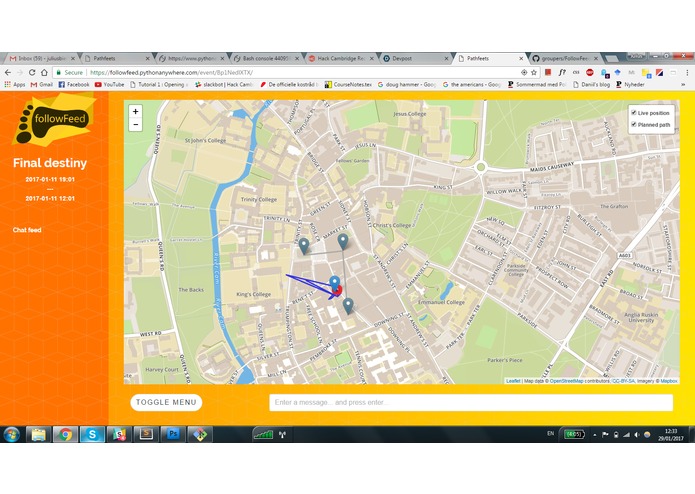Reload the current page

click(x=32, y=72)
